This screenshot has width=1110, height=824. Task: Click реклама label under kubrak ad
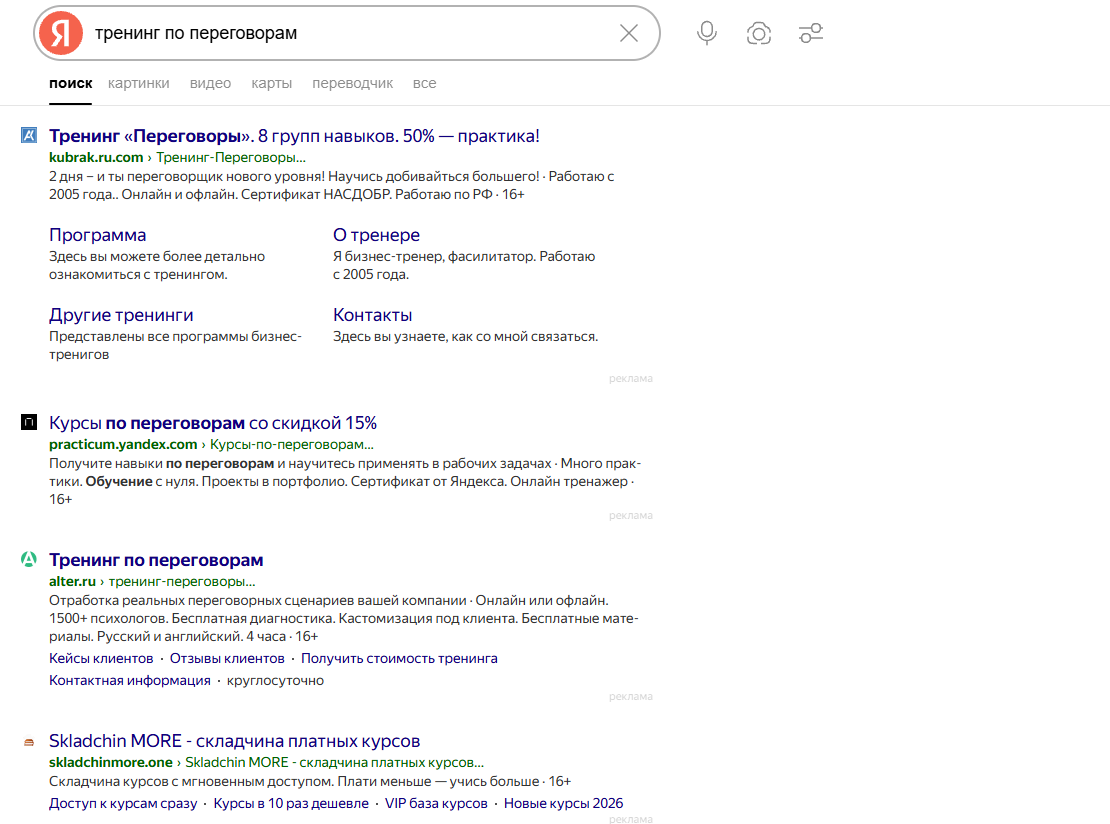click(x=631, y=379)
